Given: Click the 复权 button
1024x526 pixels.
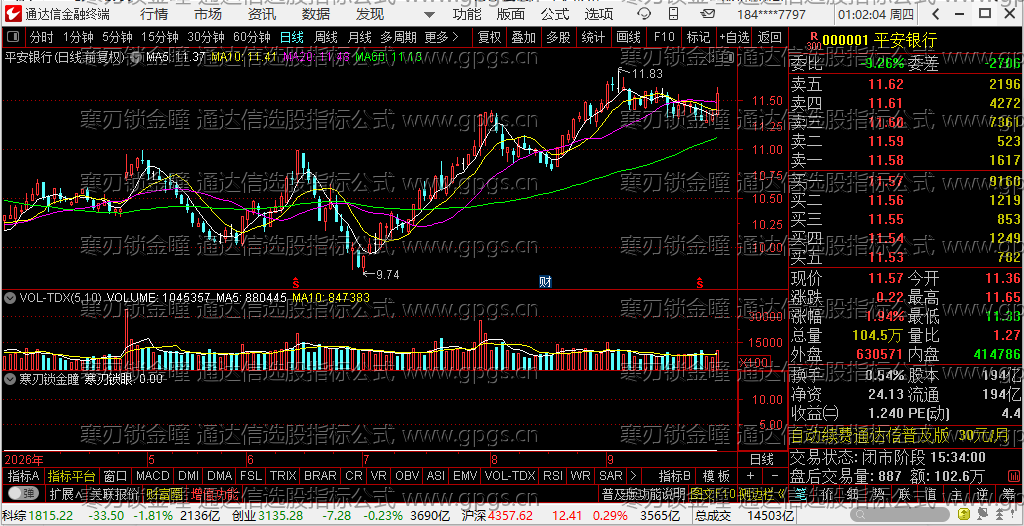Looking at the screenshot, I should (489, 37).
